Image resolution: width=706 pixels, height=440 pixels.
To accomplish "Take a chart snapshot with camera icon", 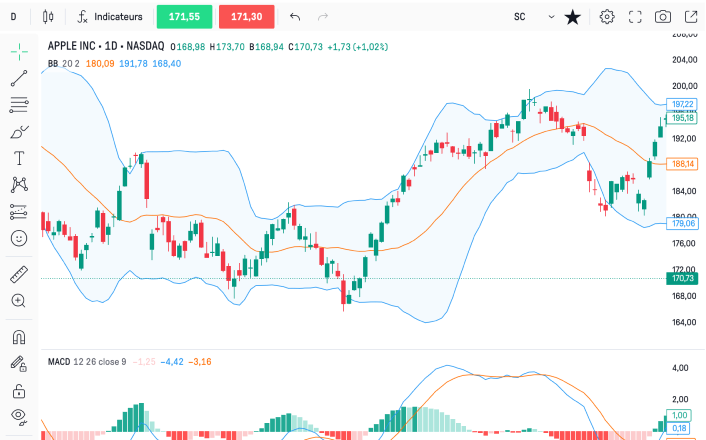I will (x=662, y=17).
